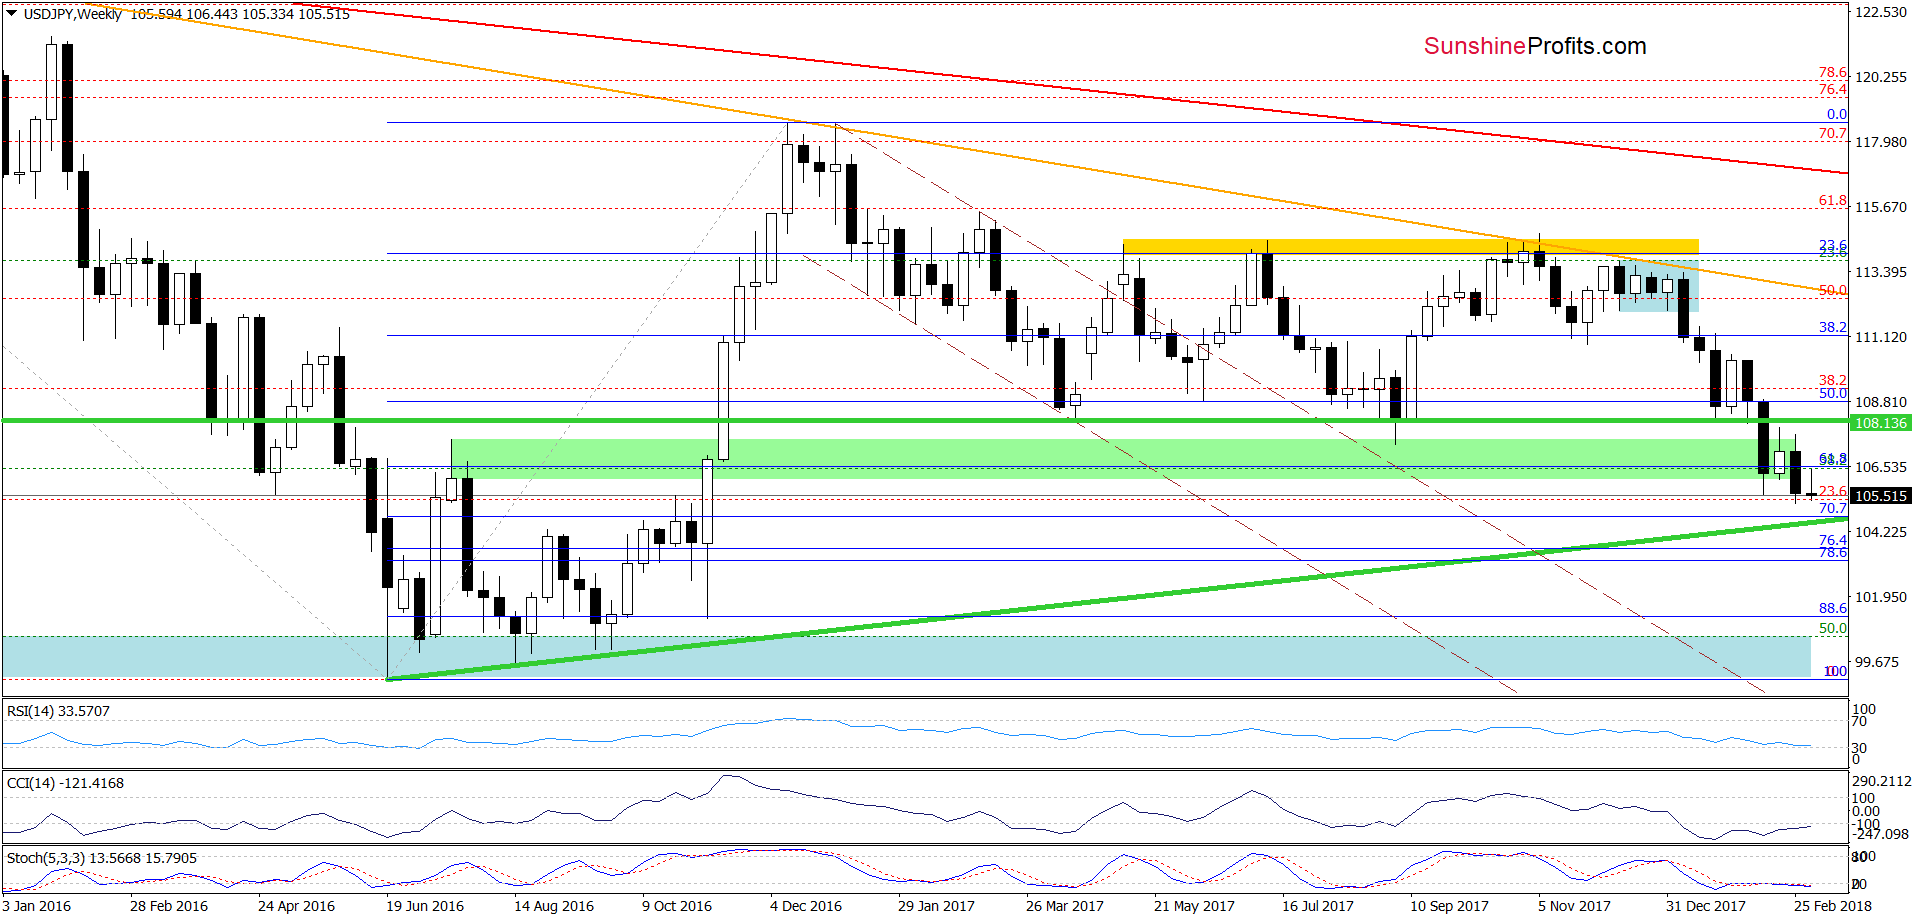The width and height of the screenshot is (1916, 920).
Task: Select the Stoch(5,3,3) 13.5668 15.7905 label
Action: point(102,858)
